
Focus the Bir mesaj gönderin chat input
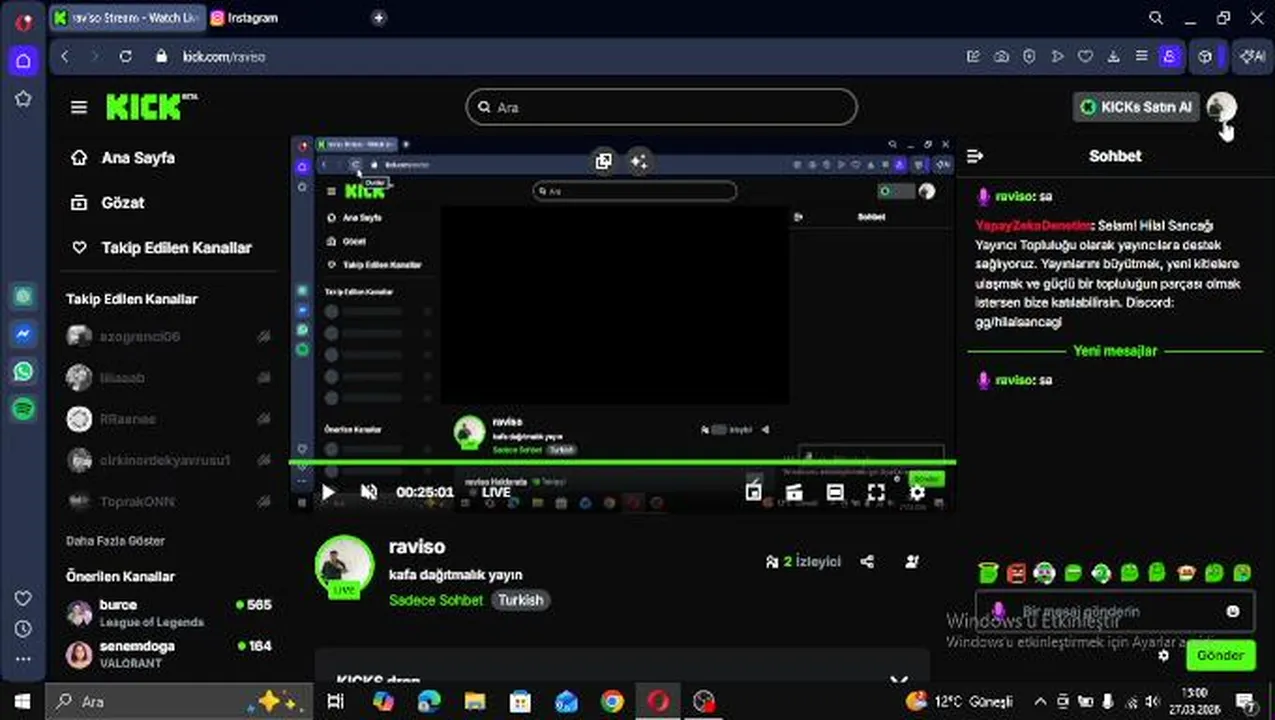1115,611
